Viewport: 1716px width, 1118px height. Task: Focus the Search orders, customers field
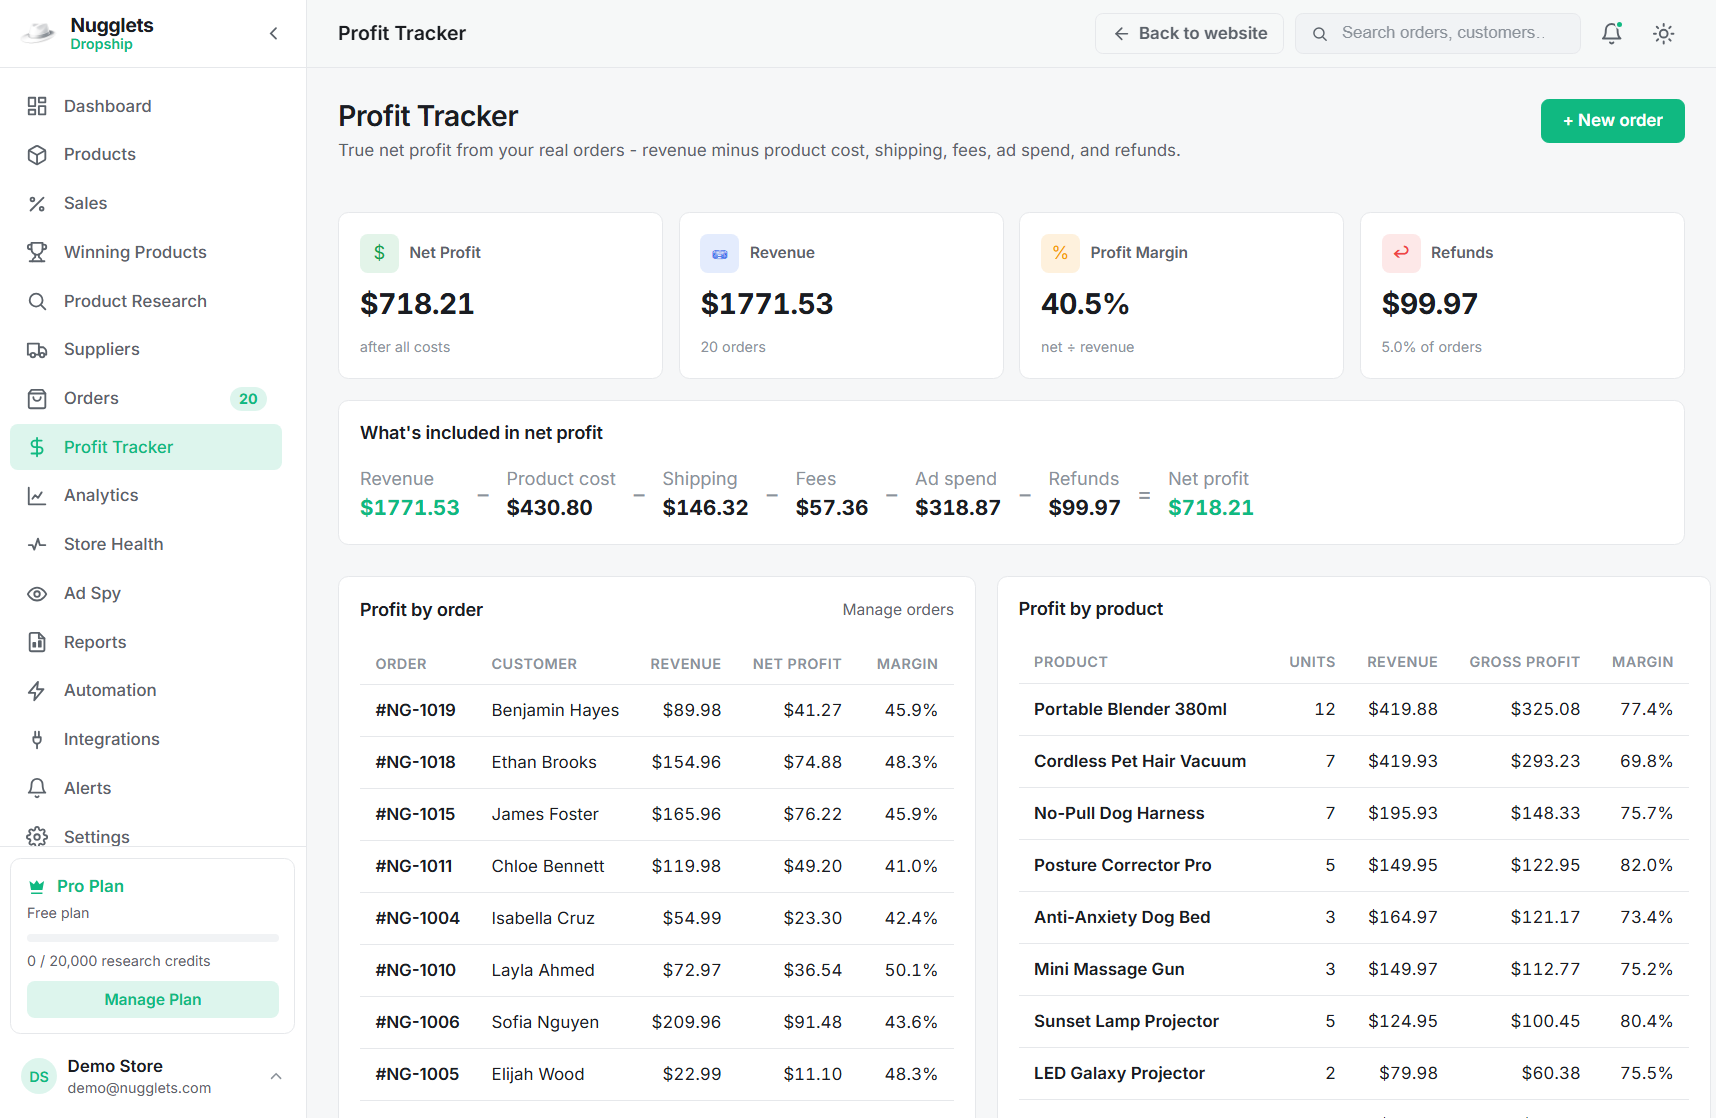tap(1438, 33)
